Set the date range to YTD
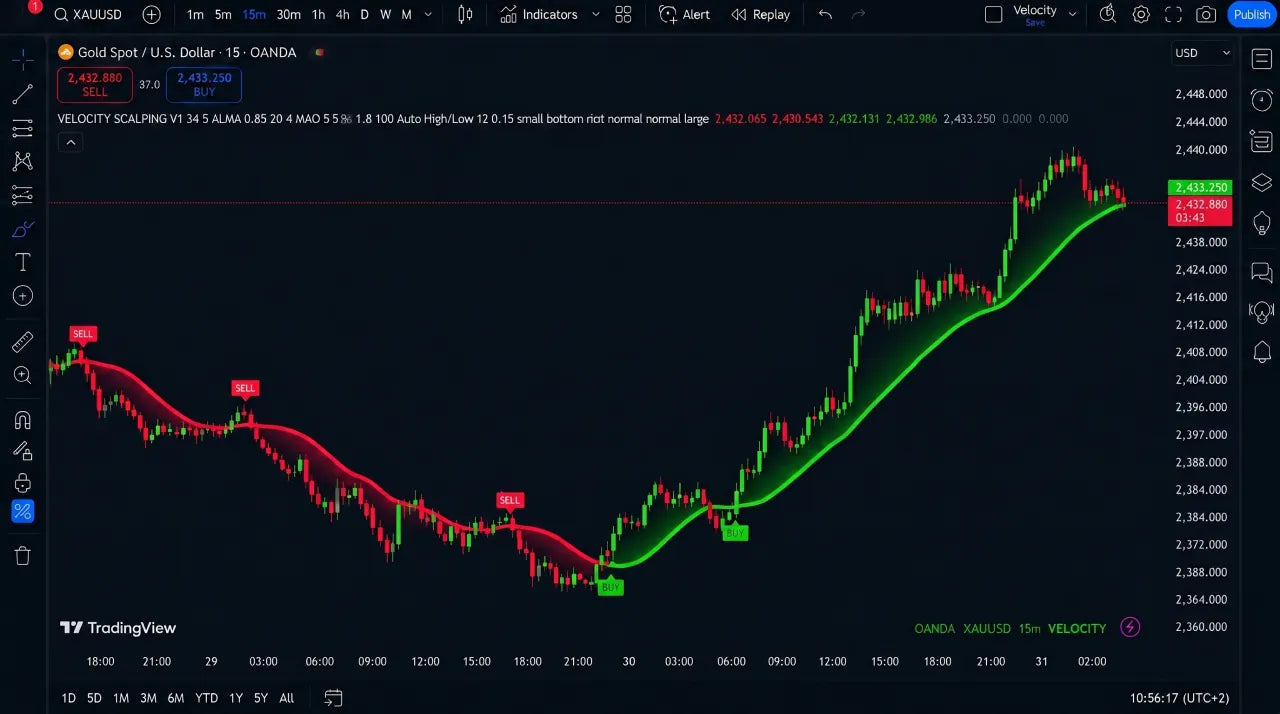 click(207, 698)
